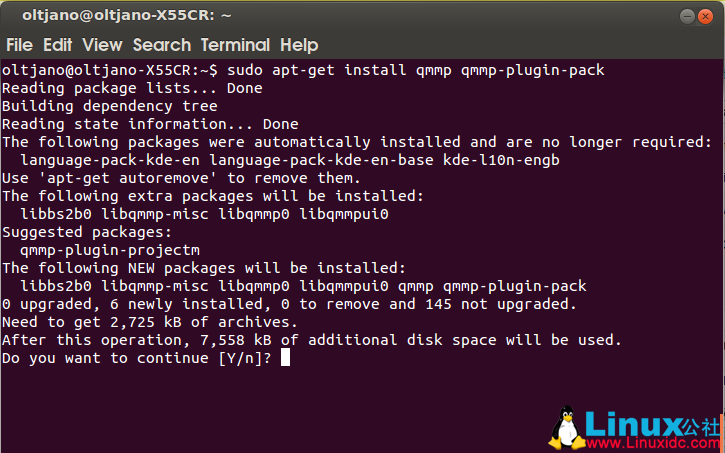Viewport: 725px width, 453px height.
Task: Open the Help menu
Action: (x=299, y=45)
